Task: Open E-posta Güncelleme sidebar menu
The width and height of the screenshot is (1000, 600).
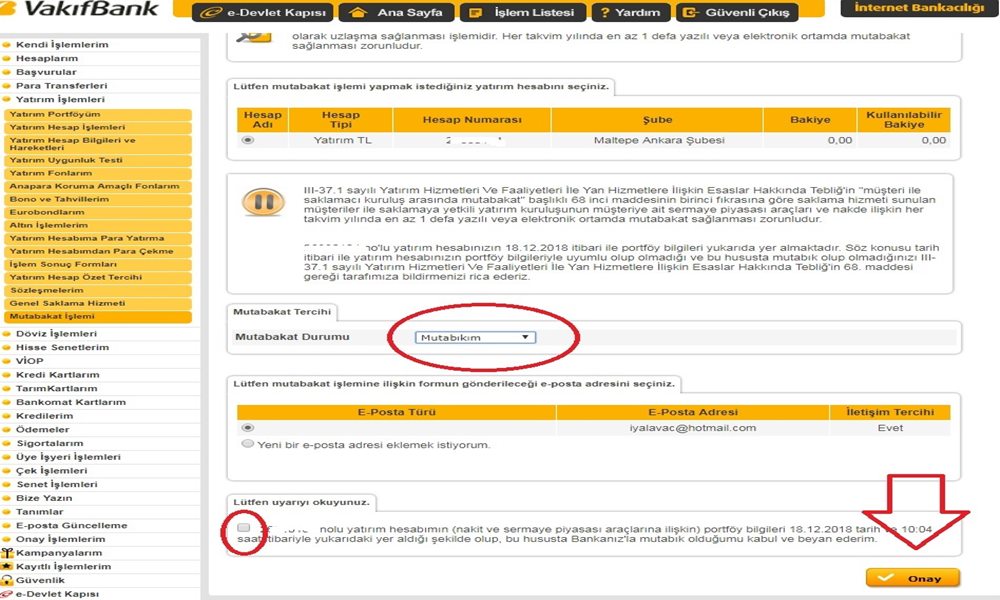Action: coord(71,525)
